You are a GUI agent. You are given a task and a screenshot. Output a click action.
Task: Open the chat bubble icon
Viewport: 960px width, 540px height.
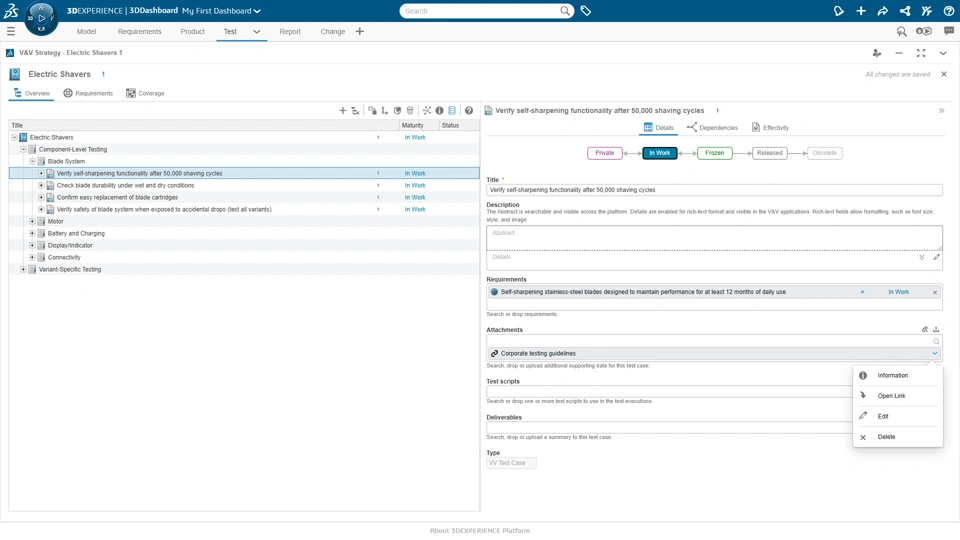point(948,31)
